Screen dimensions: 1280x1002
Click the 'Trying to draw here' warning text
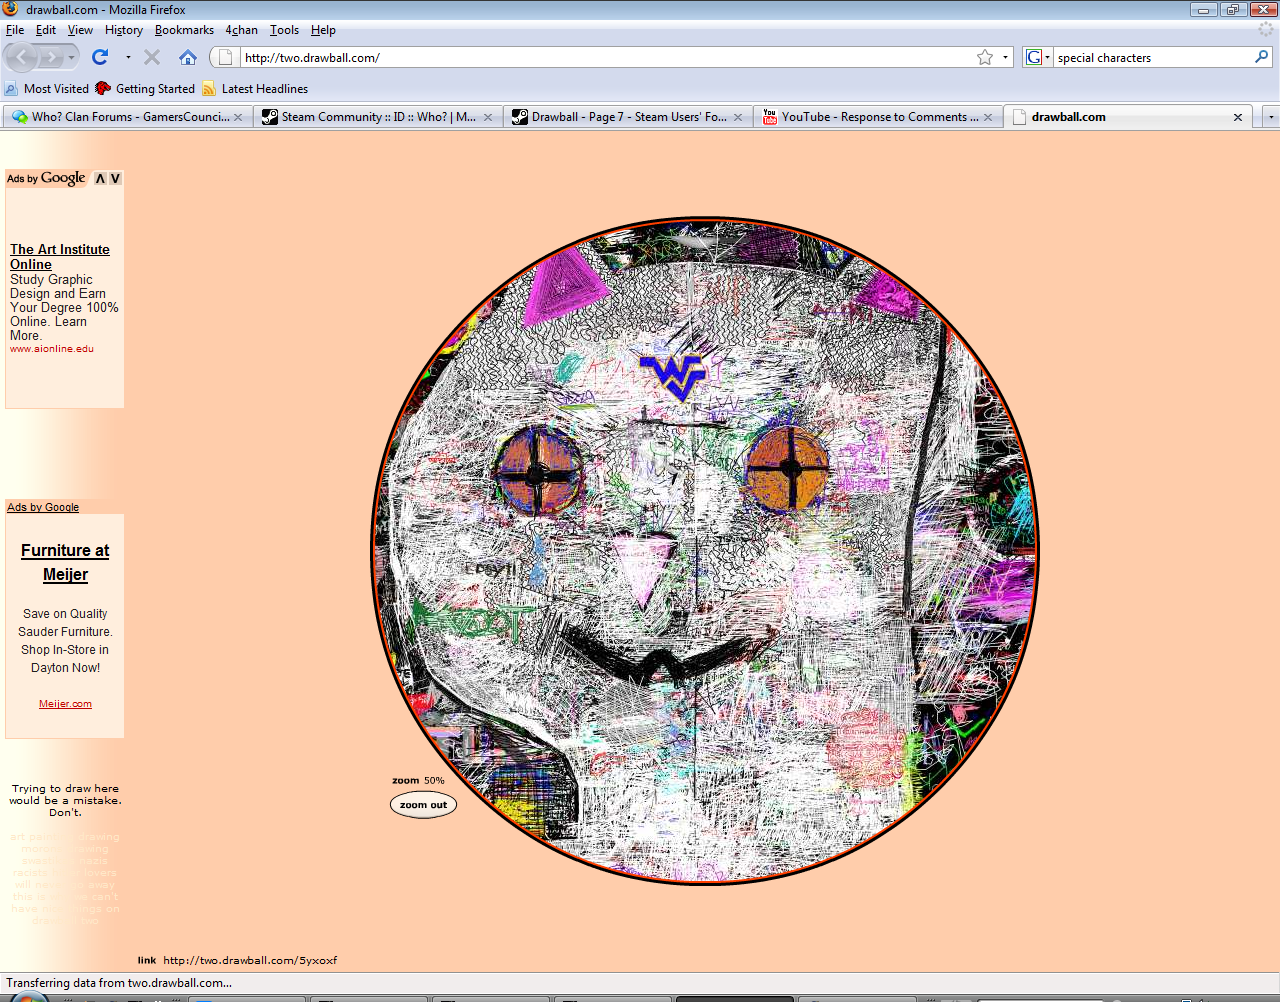tap(65, 800)
